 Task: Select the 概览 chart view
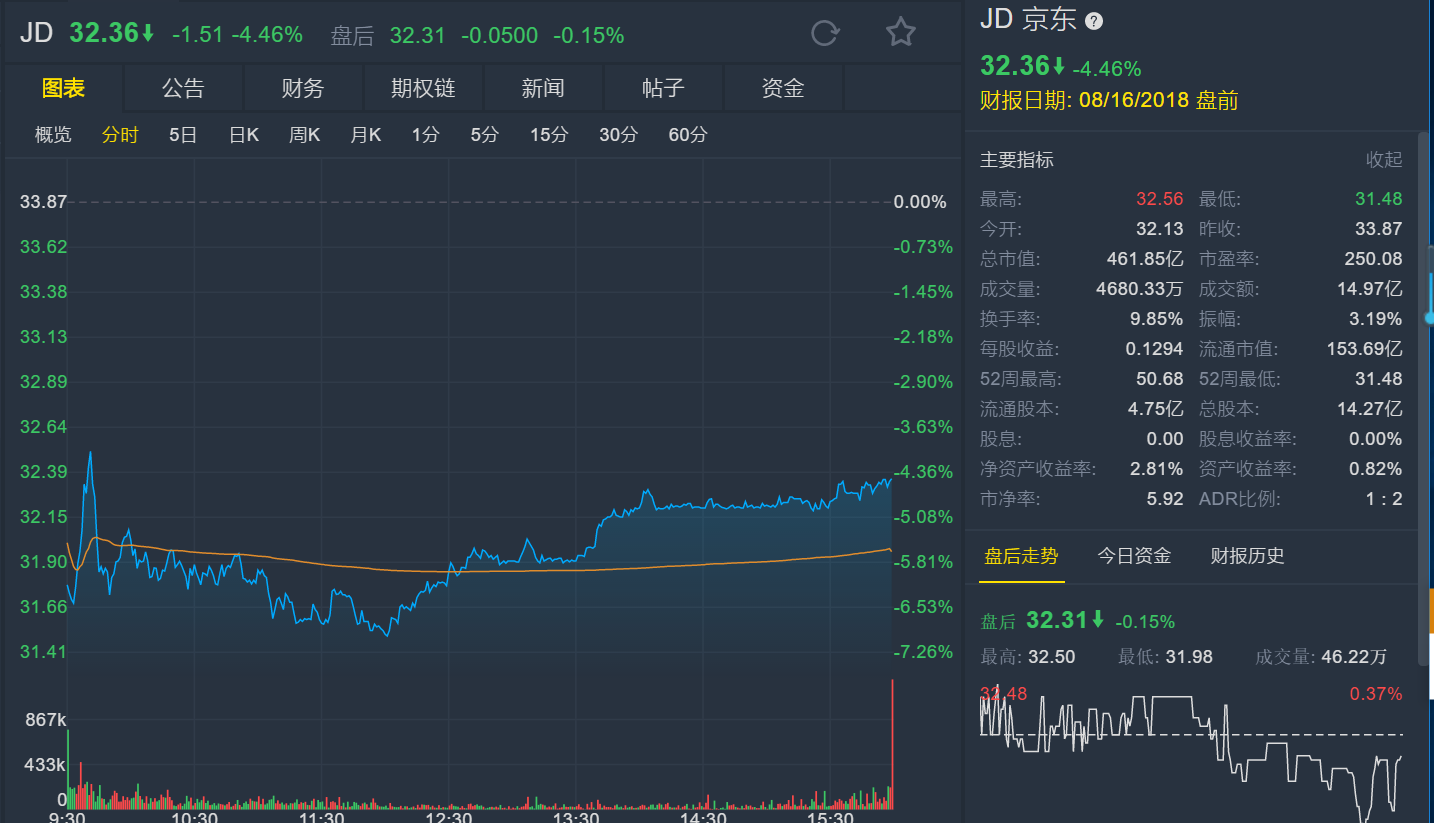53,135
